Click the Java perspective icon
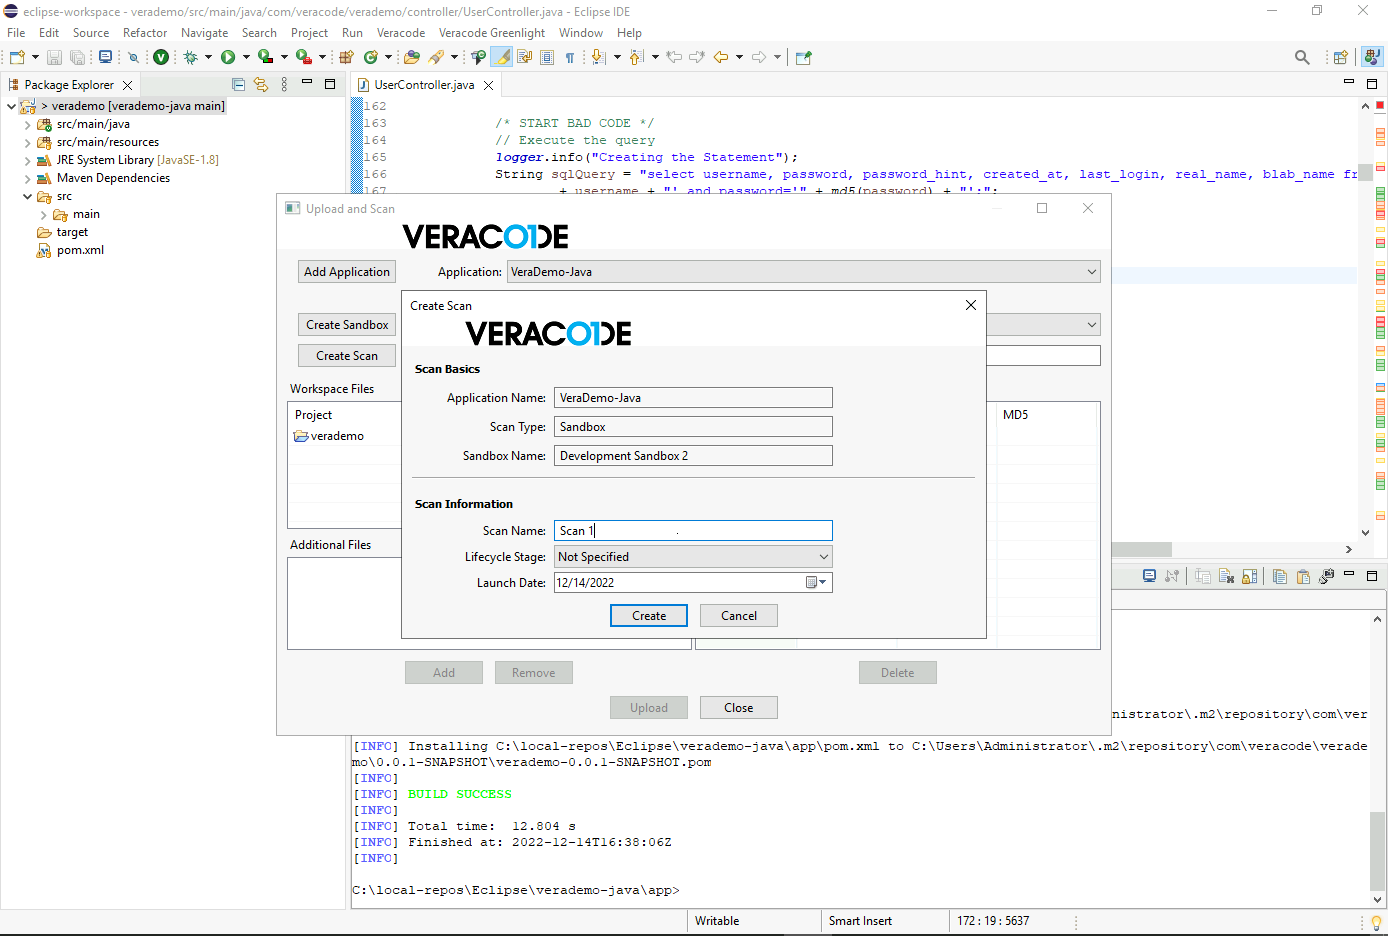 tap(1373, 57)
